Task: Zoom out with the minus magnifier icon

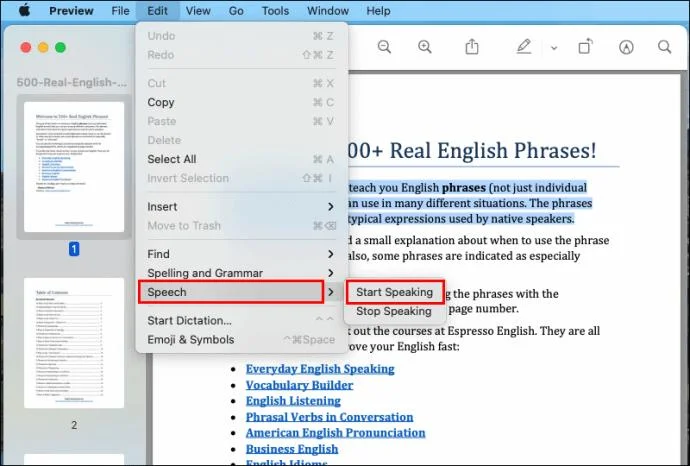Action: (x=384, y=47)
